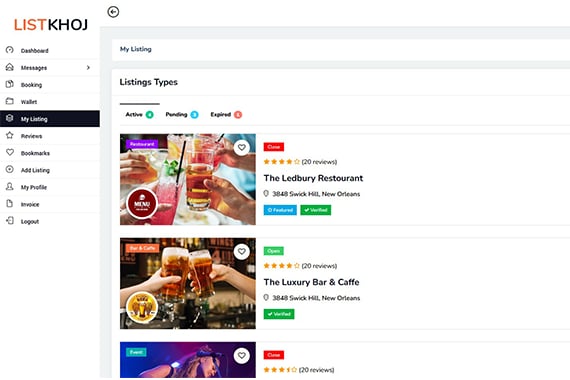Viewport: 570px width, 380px height.
Task: Open the Event listing singer thumbnail
Action: 188,360
